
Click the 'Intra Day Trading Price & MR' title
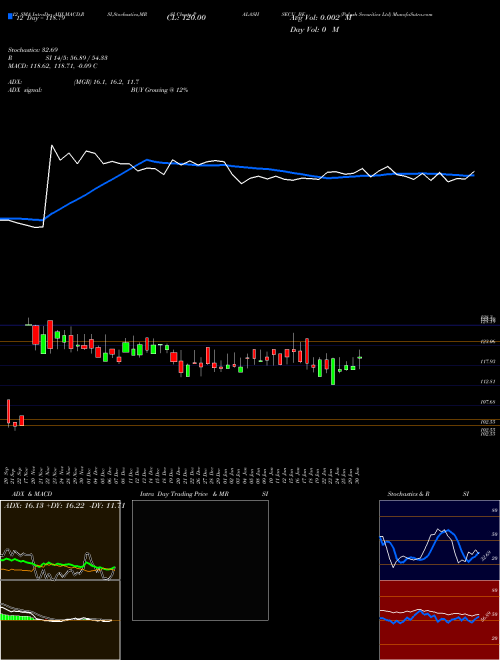[184, 494]
